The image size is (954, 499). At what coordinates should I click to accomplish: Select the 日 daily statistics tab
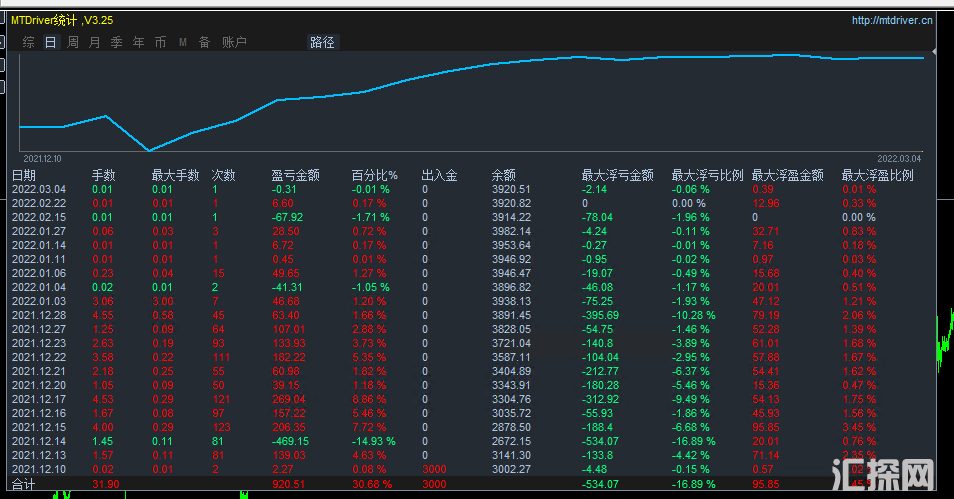(50, 42)
